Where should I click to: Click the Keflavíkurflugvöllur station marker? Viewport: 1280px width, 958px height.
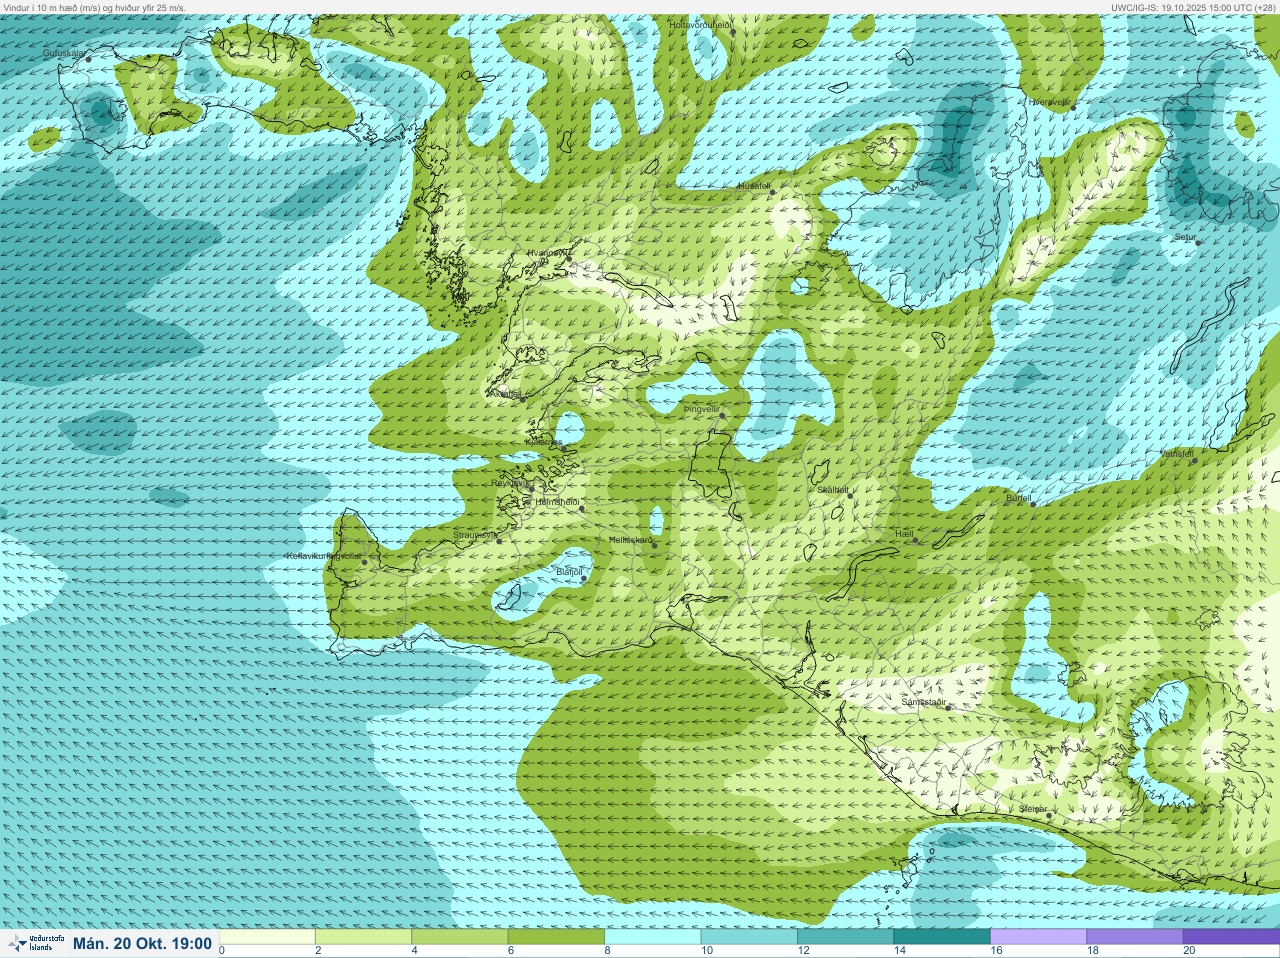(x=365, y=562)
